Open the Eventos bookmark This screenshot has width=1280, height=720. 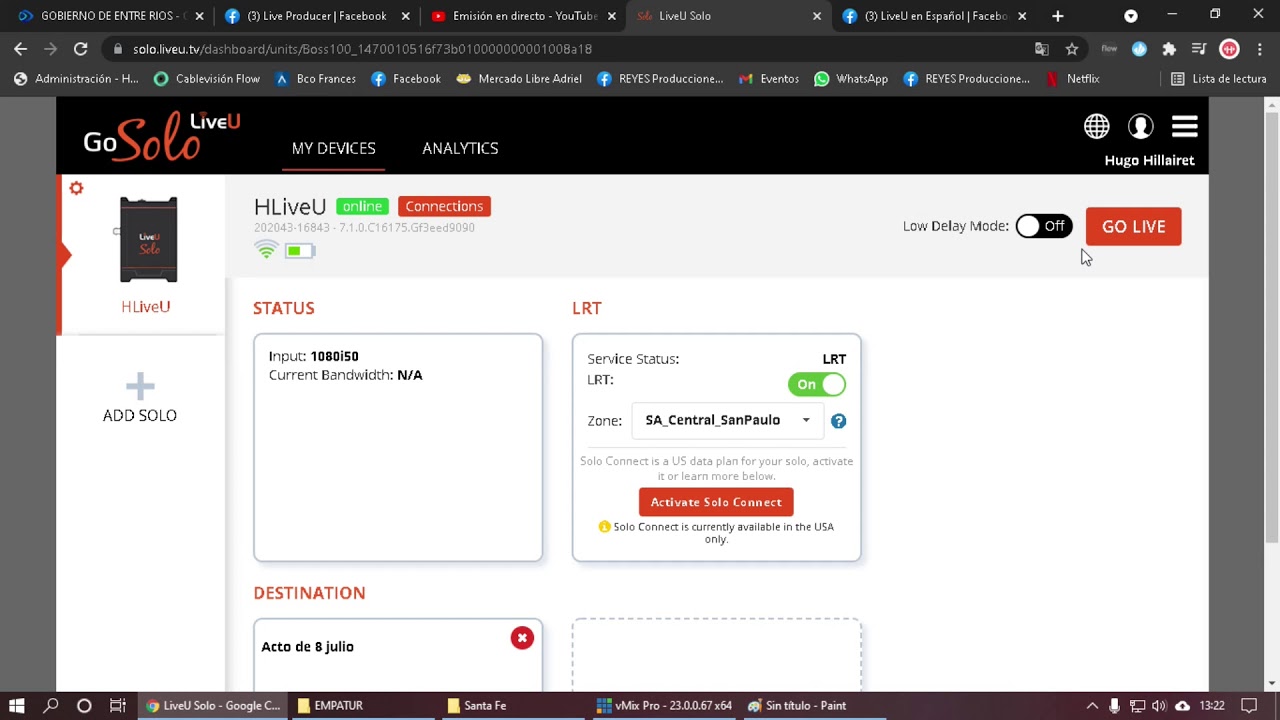[768, 78]
